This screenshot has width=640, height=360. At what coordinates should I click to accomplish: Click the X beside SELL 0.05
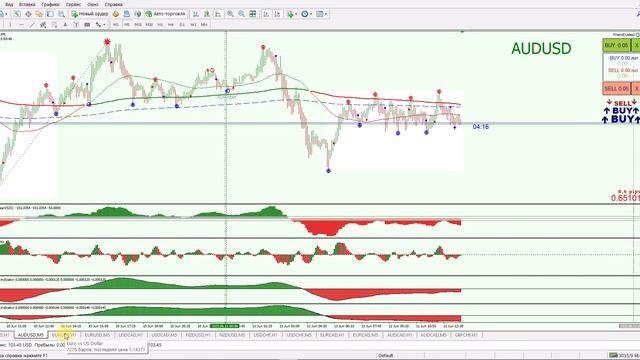coord(636,89)
